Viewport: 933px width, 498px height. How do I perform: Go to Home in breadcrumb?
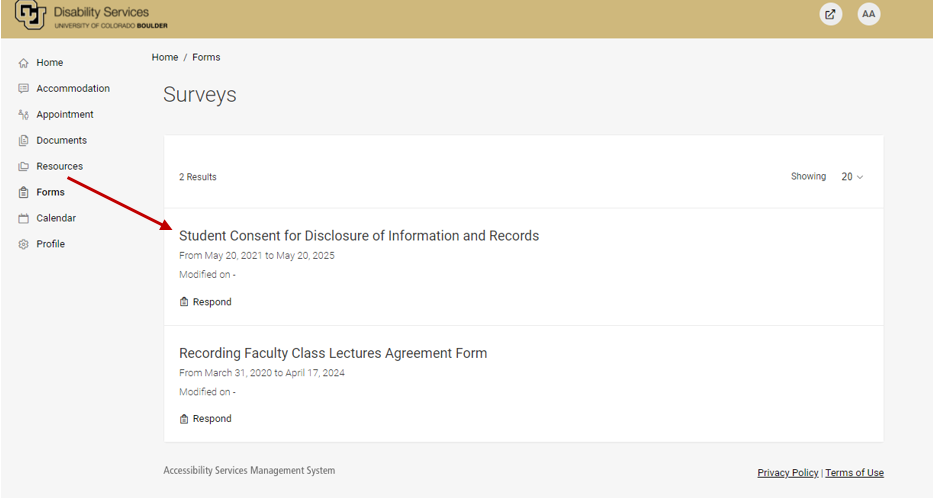pos(165,57)
